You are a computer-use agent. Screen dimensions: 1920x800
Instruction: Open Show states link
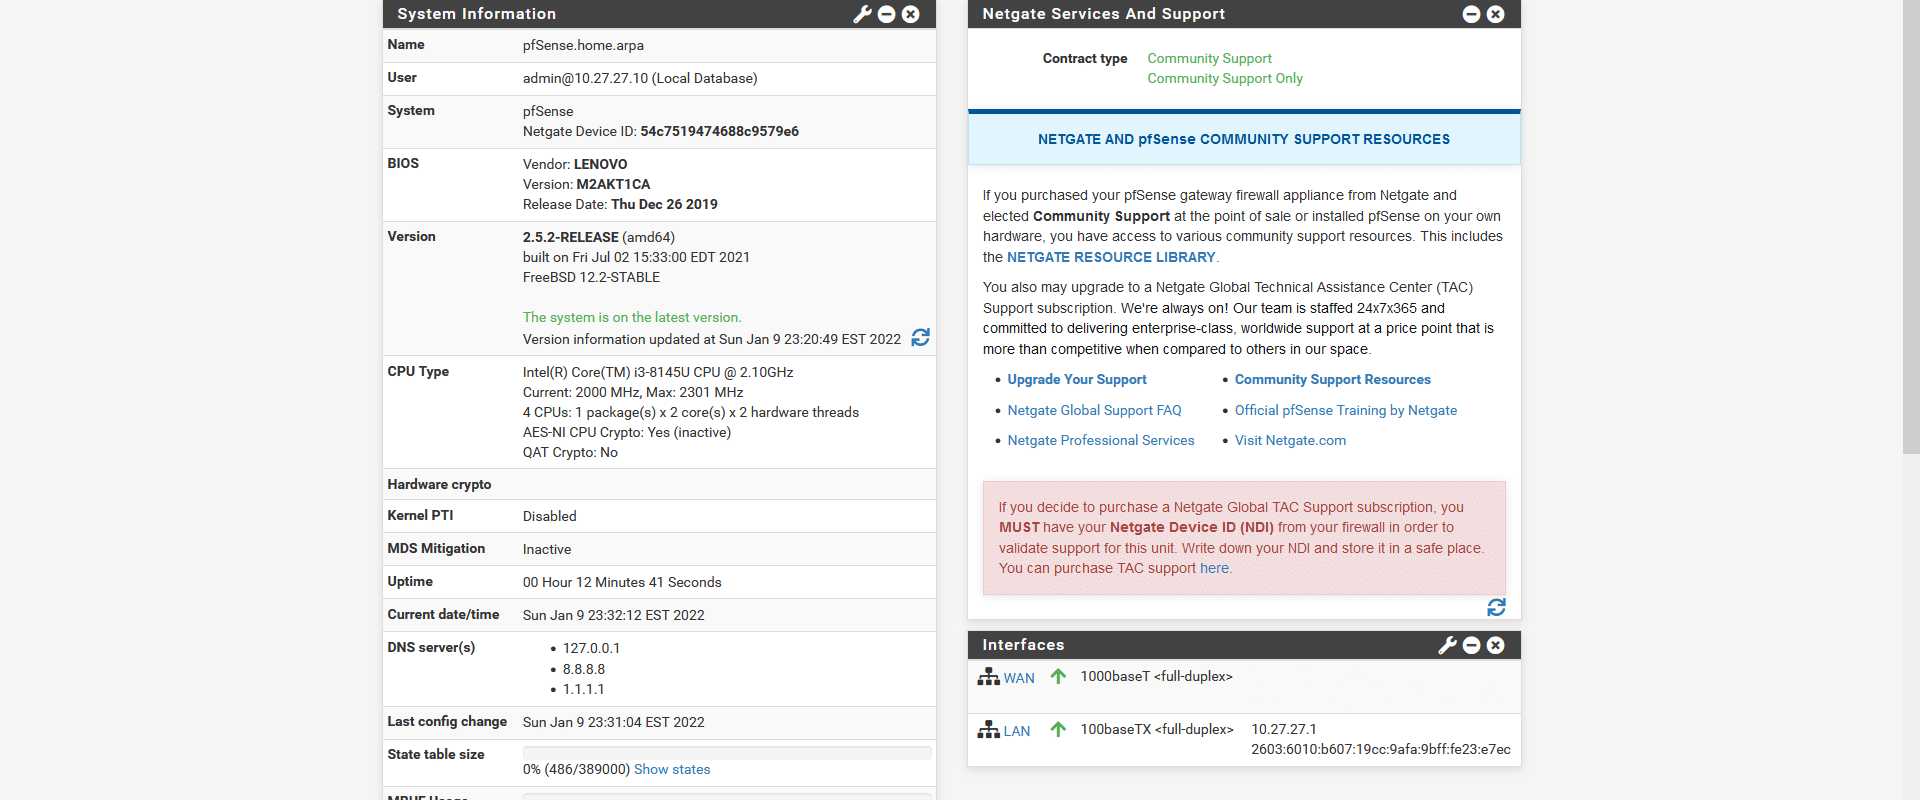pos(672,769)
